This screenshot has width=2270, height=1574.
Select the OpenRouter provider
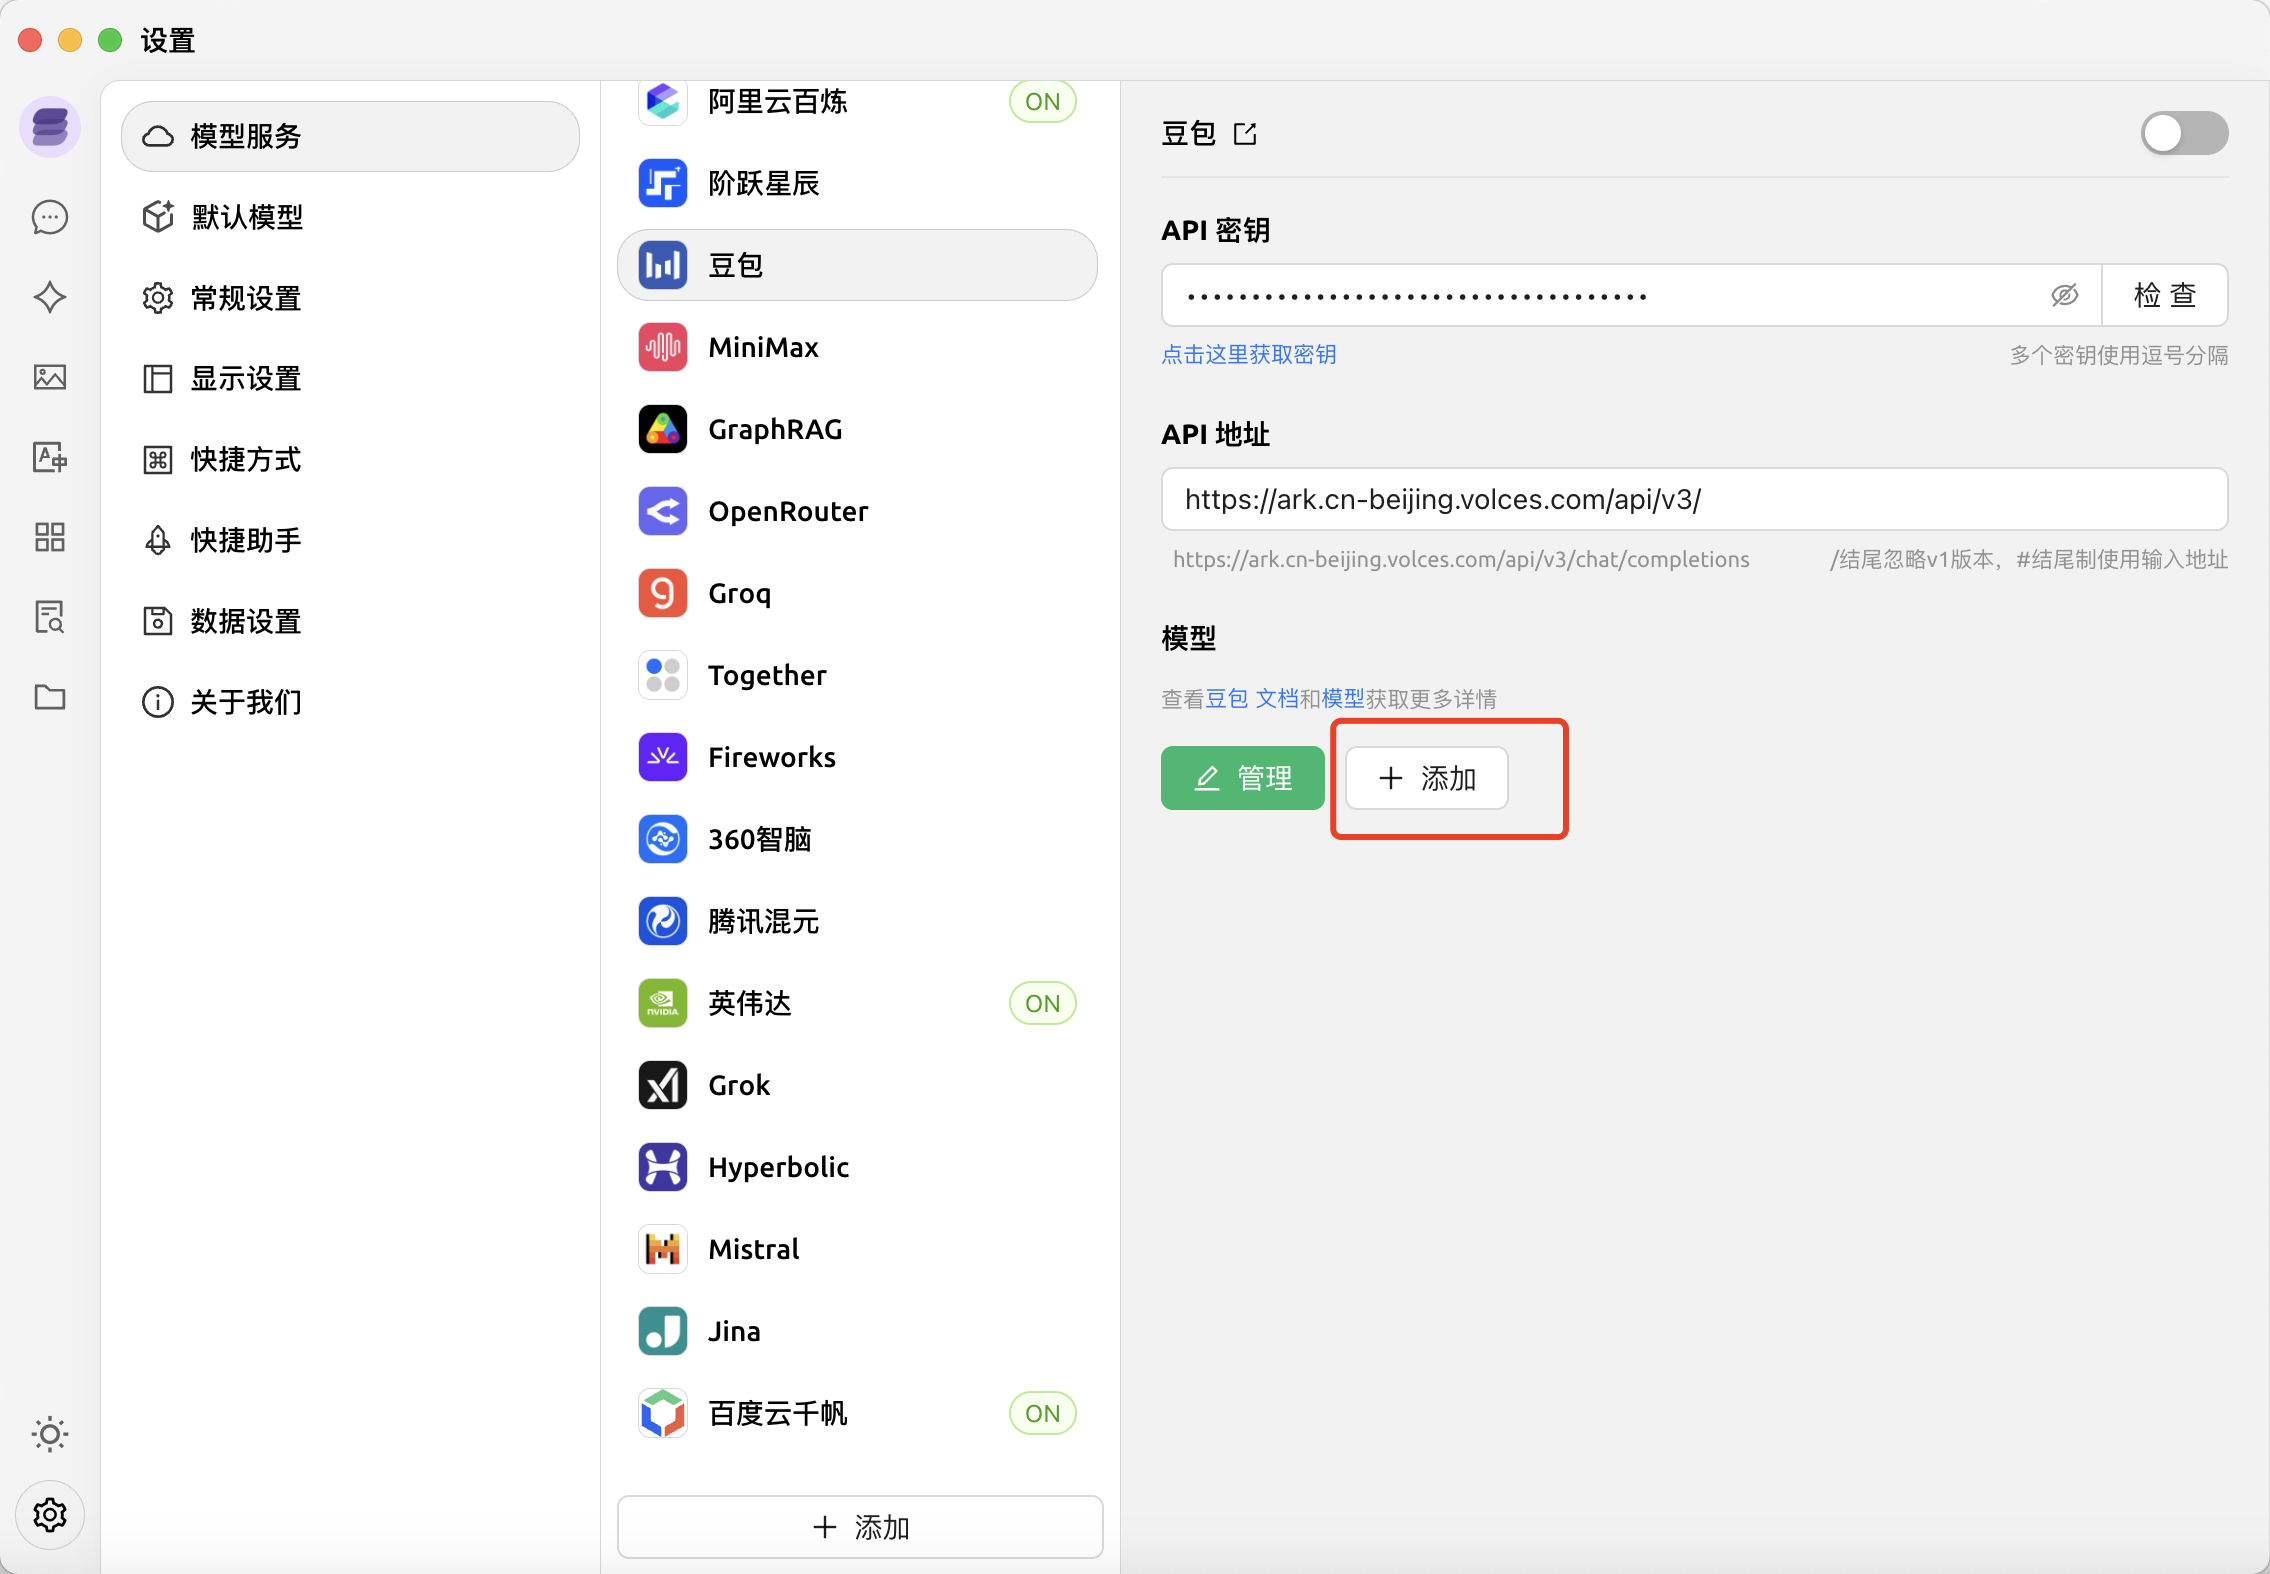(788, 511)
